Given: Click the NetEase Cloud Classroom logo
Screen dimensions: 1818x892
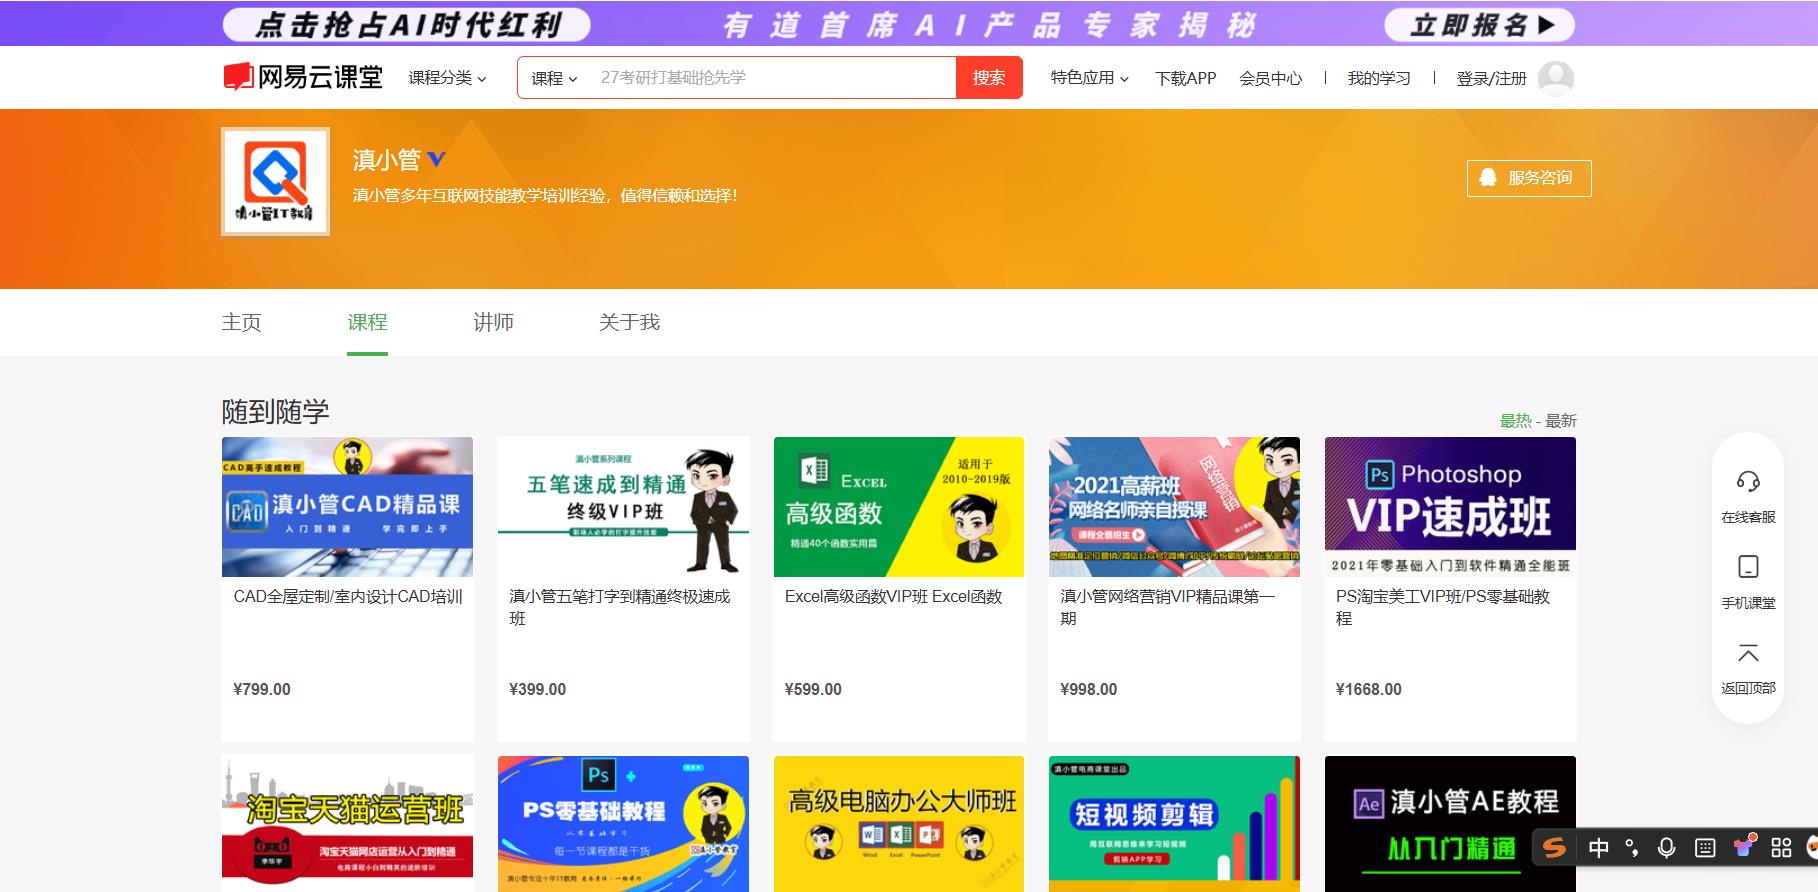Looking at the screenshot, I should point(303,77).
